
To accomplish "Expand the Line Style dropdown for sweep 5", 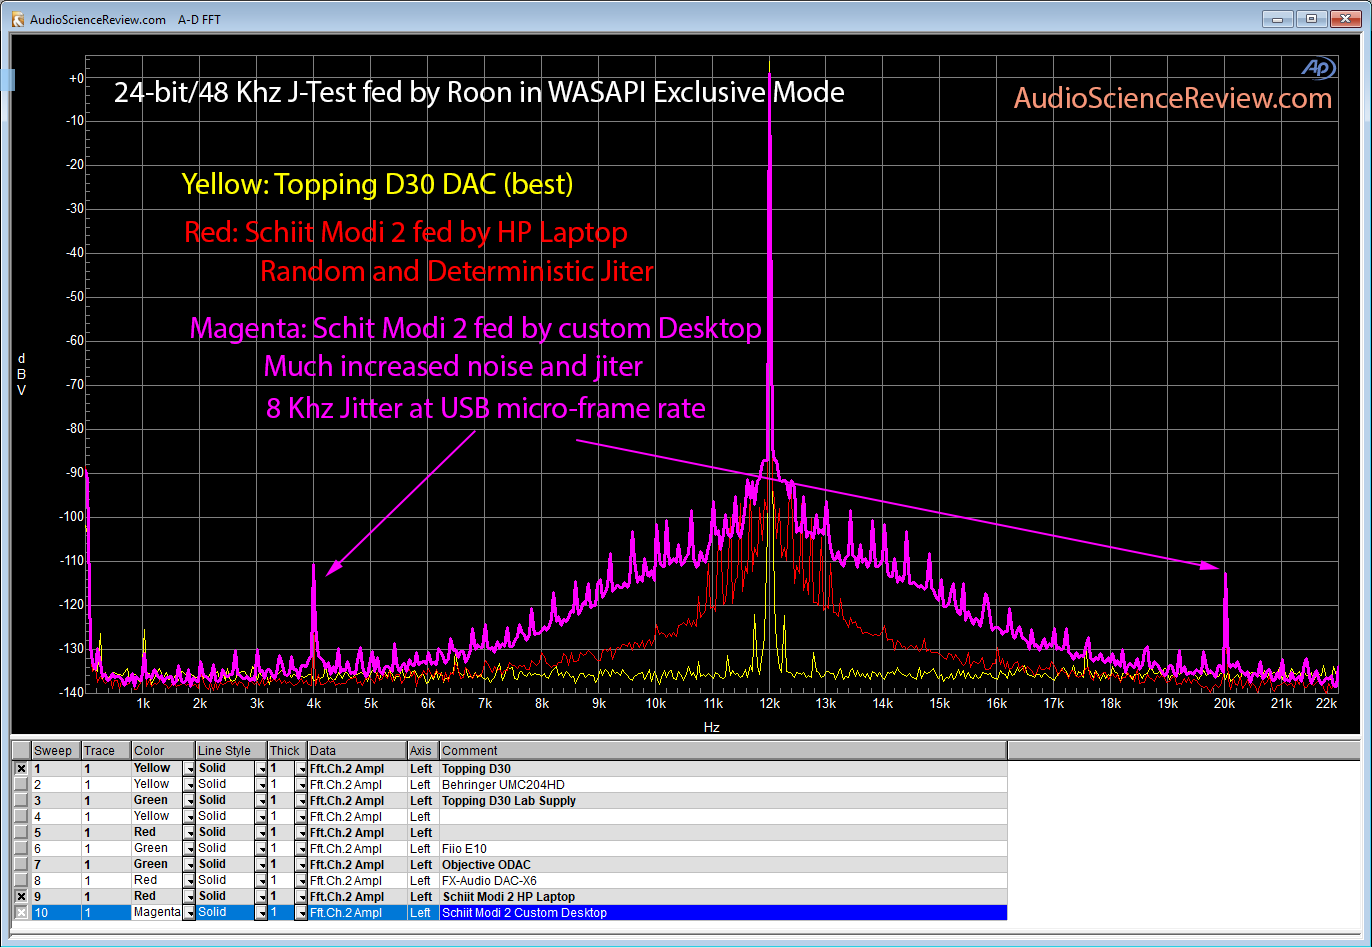I will [x=261, y=832].
